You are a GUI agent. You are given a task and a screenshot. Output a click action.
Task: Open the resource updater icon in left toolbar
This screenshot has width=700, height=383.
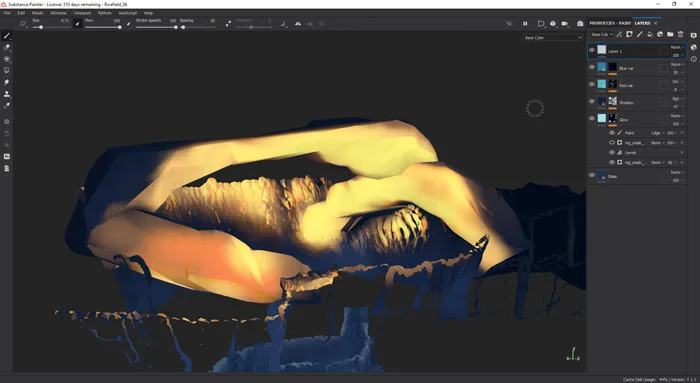7,168
